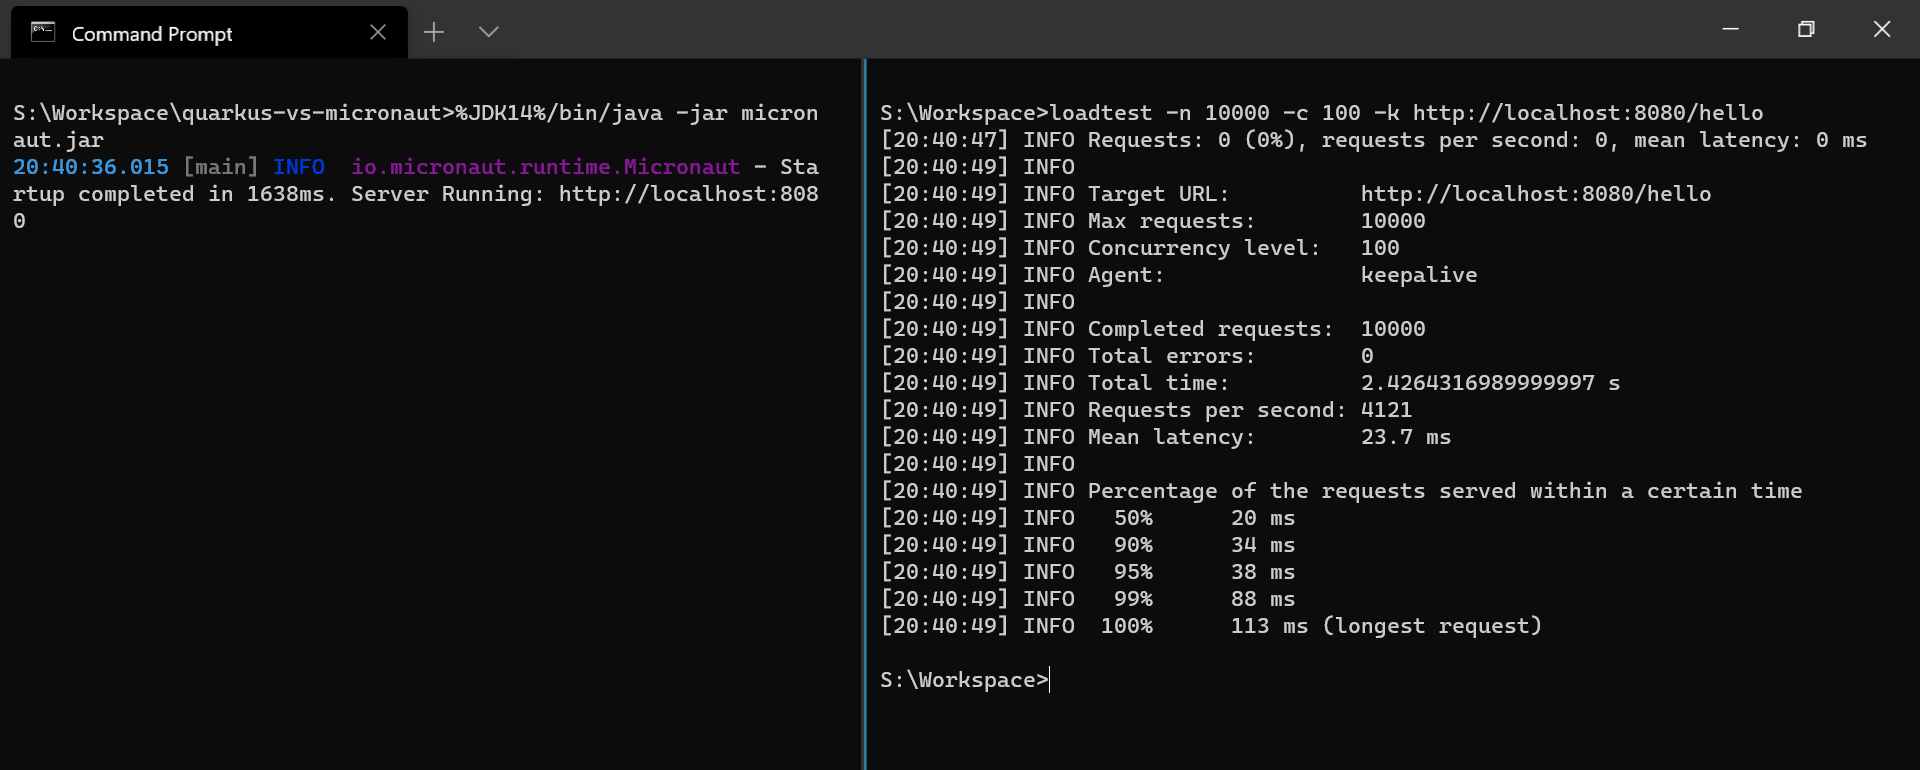The height and width of the screenshot is (770, 1920).
Task: Click the 'Max requests:' value 10000
Action: tap(1393, 221)
